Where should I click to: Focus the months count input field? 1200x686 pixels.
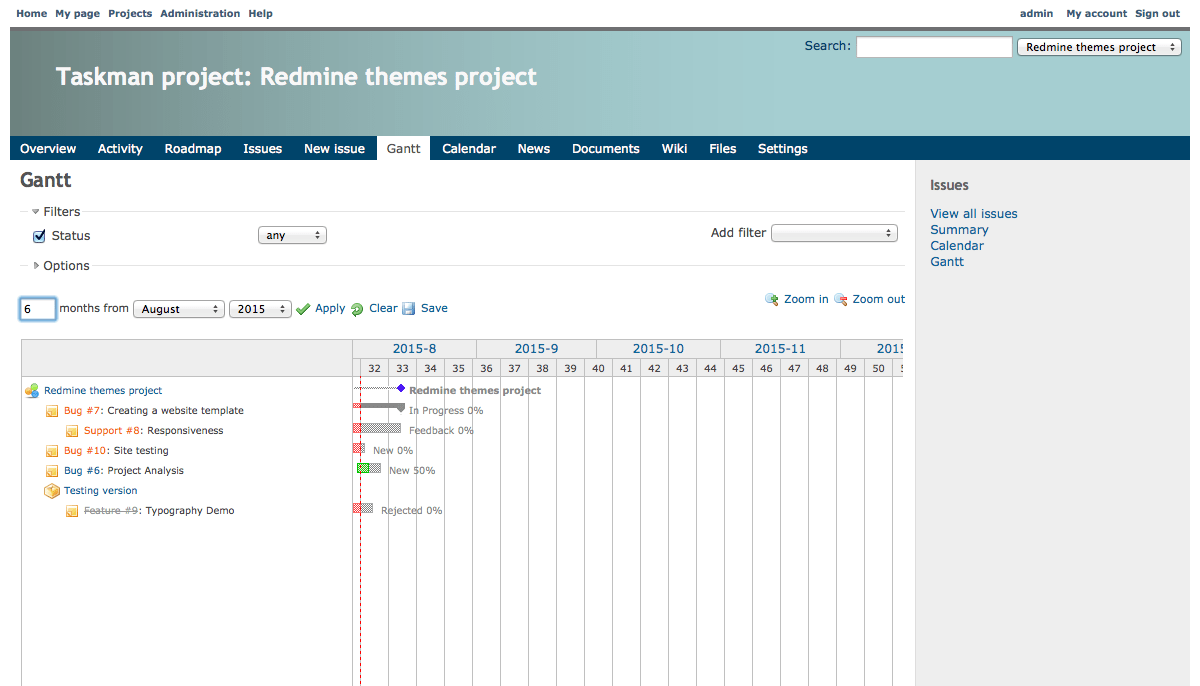(38, 309)
